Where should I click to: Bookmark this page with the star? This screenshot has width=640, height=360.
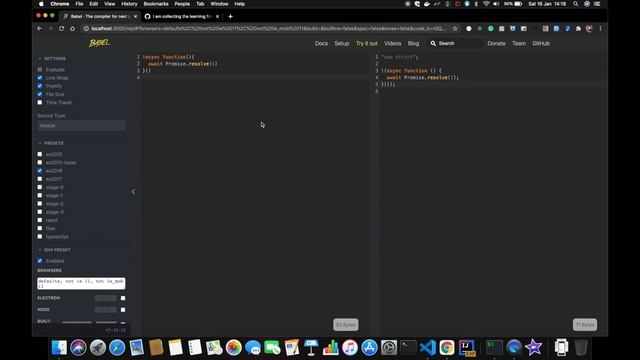[455, 29]
